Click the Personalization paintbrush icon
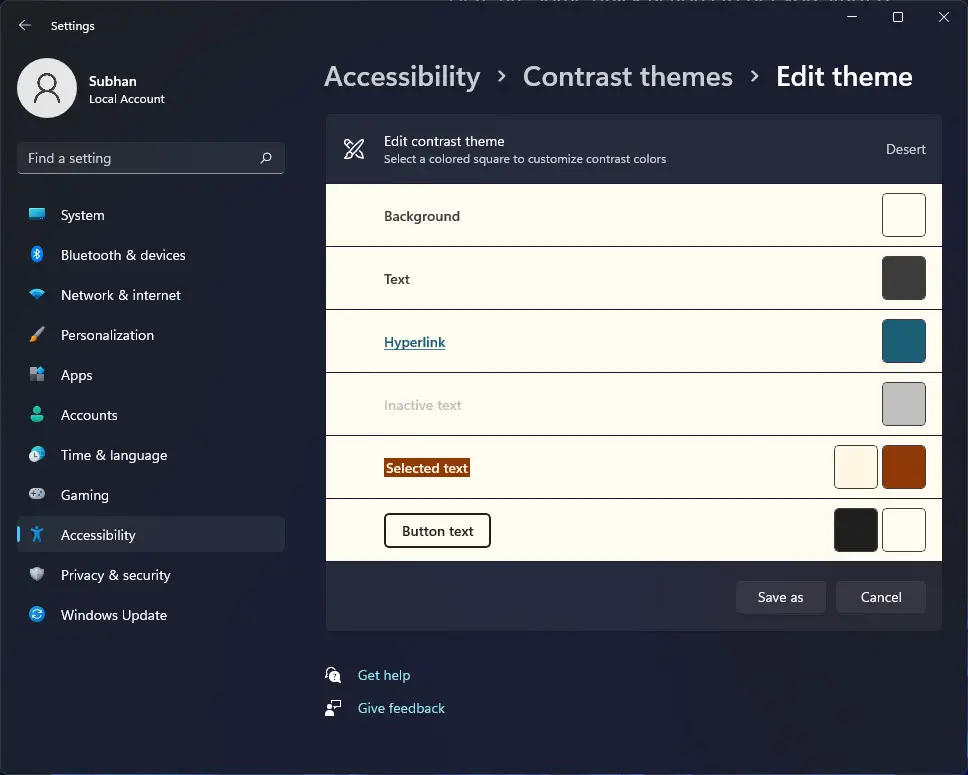 pos(37,335)
